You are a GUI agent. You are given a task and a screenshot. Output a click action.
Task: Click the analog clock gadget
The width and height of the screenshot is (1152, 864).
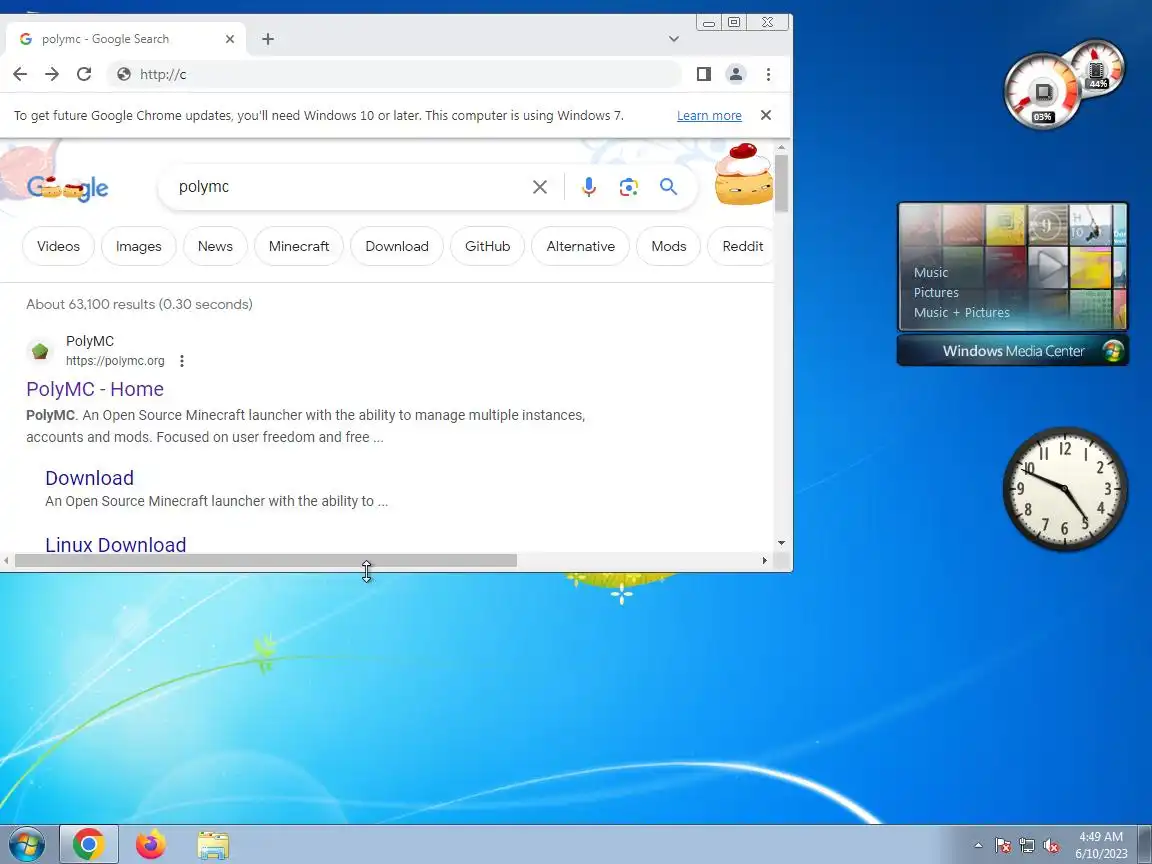1065,489
